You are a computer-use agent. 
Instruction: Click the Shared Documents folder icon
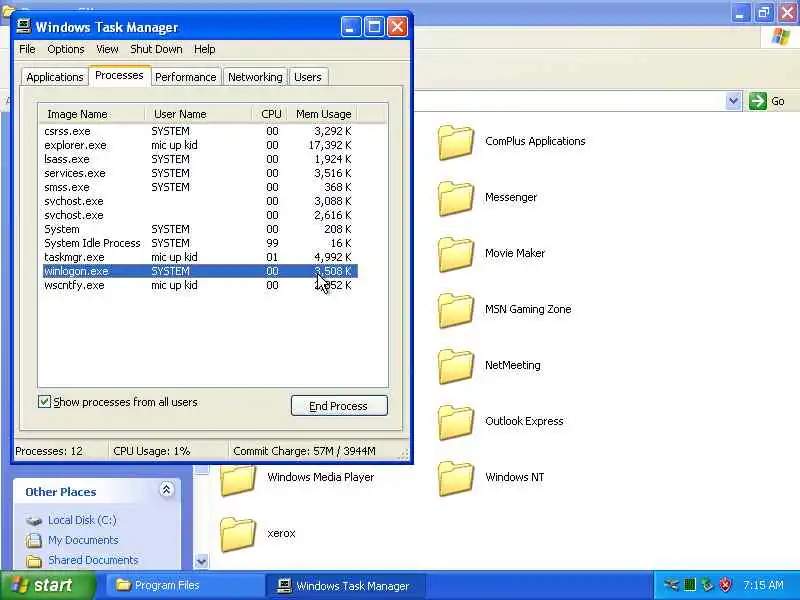click(34, 560)
